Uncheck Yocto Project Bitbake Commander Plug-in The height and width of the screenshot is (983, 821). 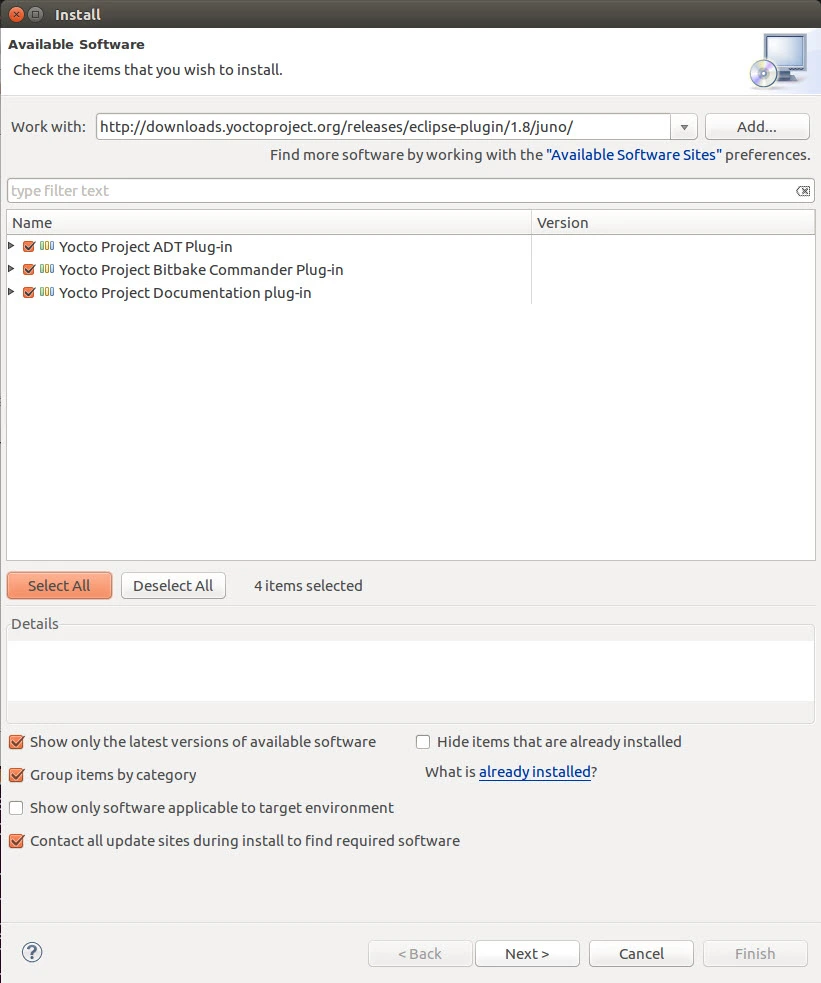(29, 270)
